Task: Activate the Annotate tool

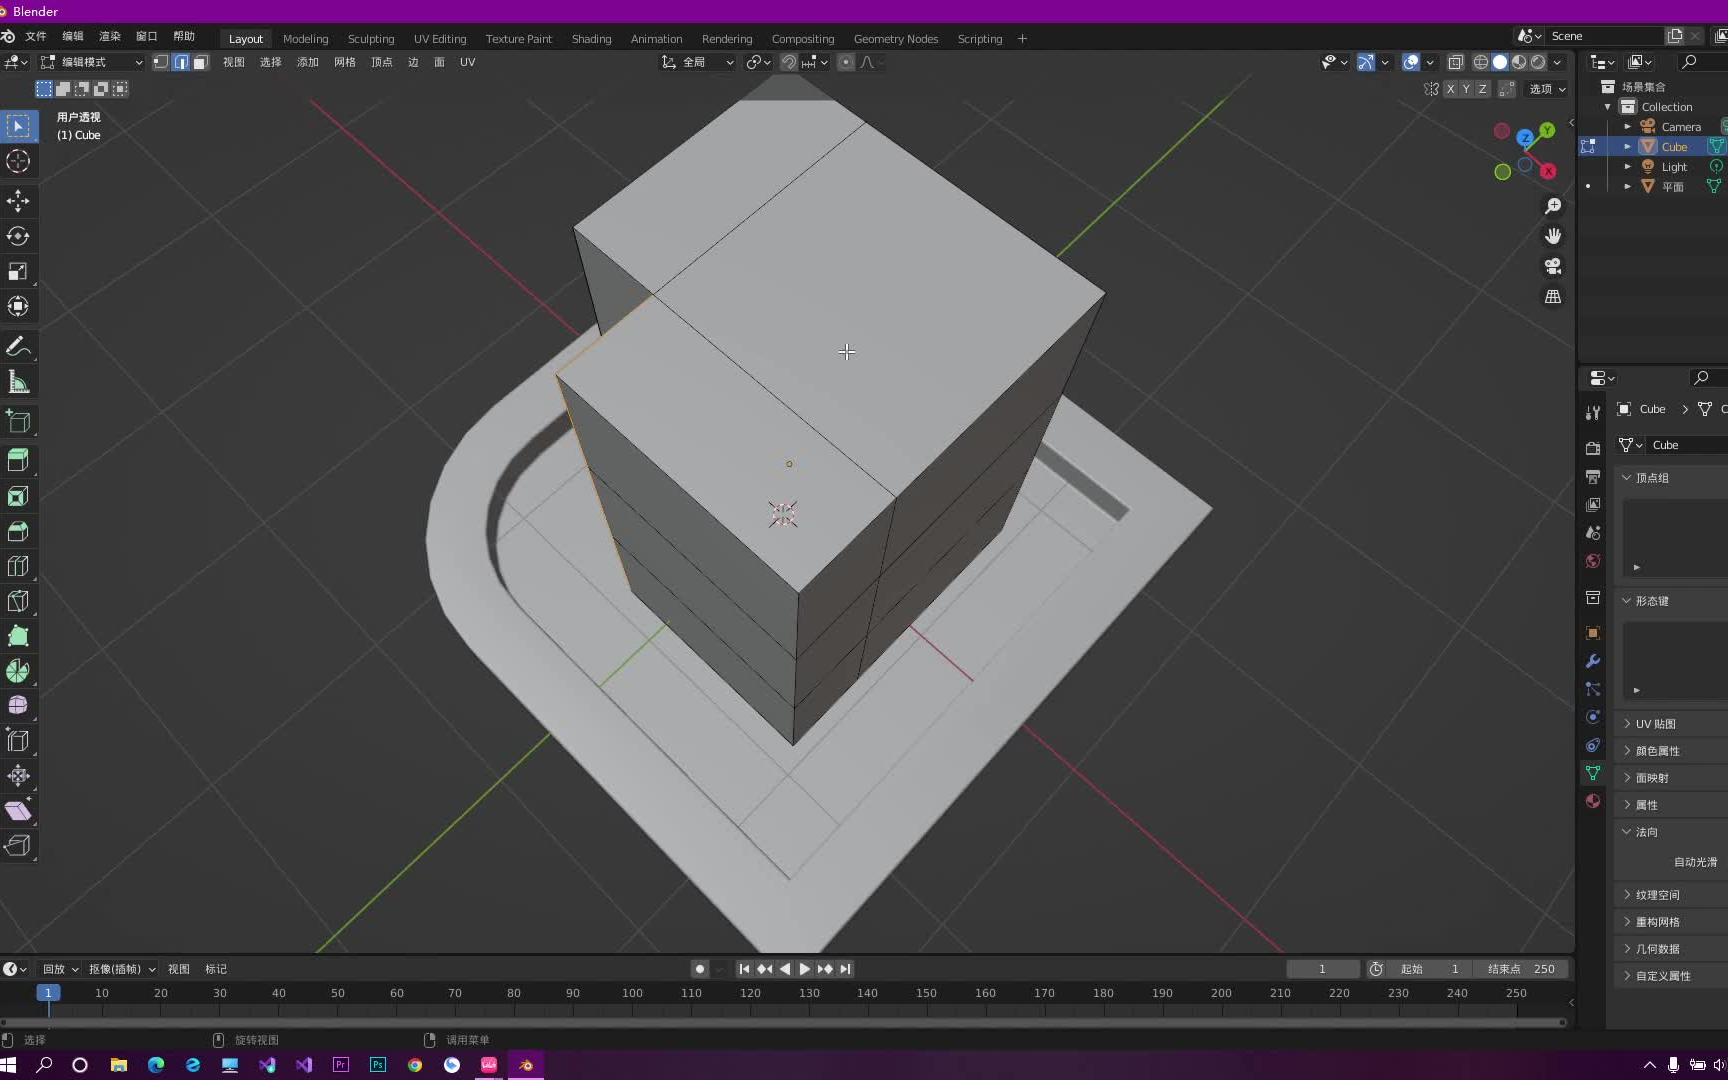Action: tap(18, 346)
